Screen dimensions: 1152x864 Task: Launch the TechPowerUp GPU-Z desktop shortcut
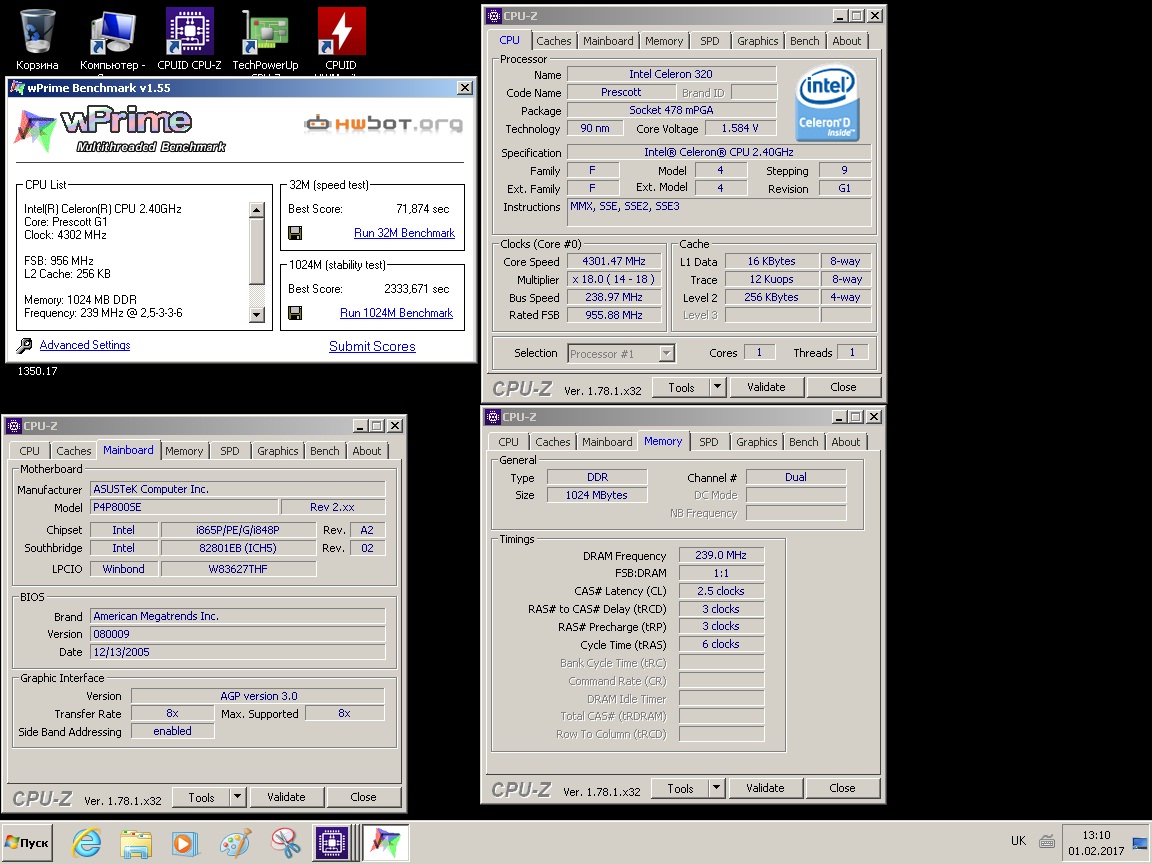[x=265, y=40]
